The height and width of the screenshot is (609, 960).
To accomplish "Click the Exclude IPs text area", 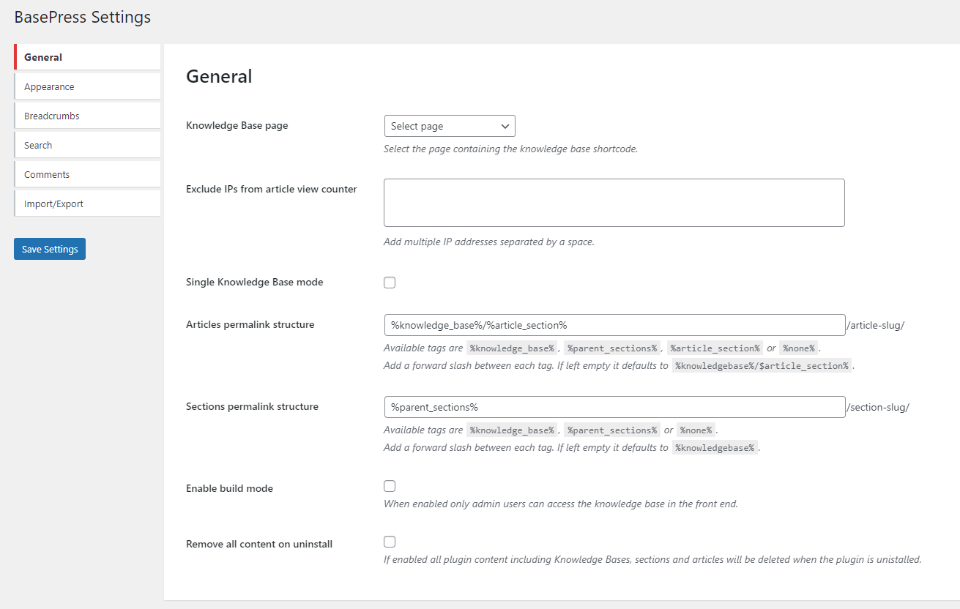I will pyautogui.click(x=613, y=201).
